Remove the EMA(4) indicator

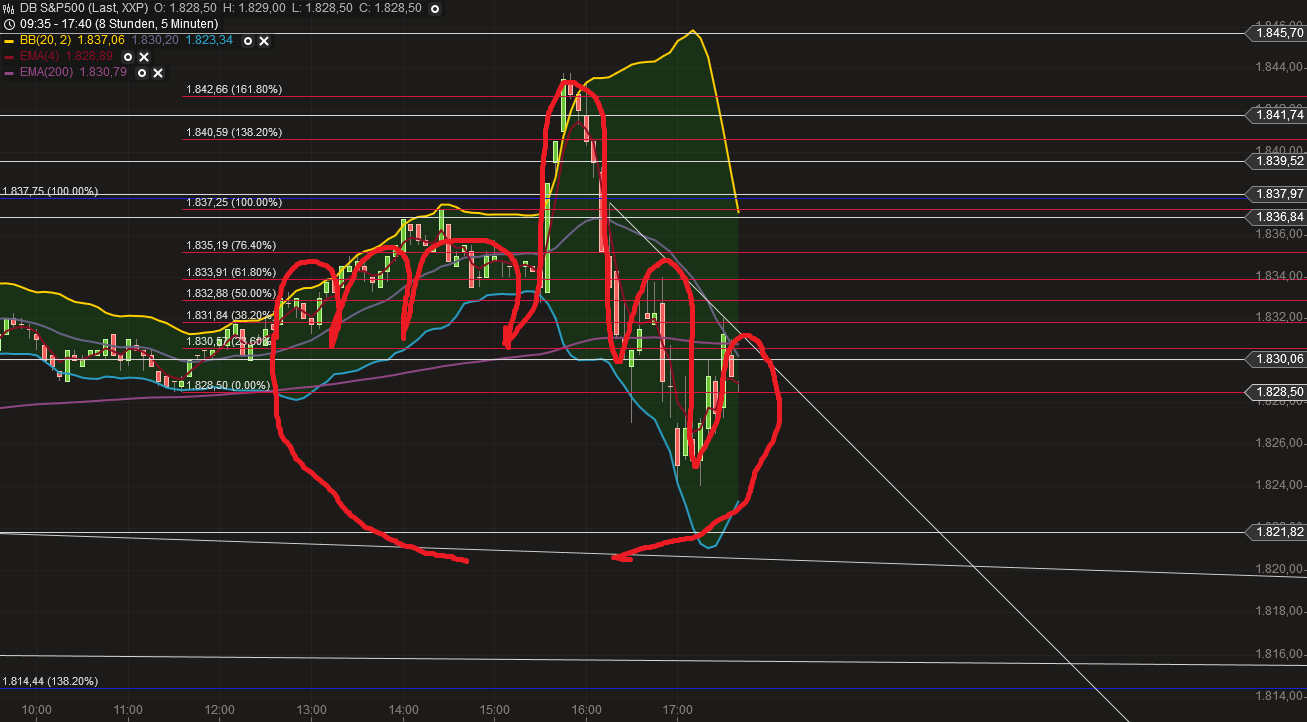(144, 57)
